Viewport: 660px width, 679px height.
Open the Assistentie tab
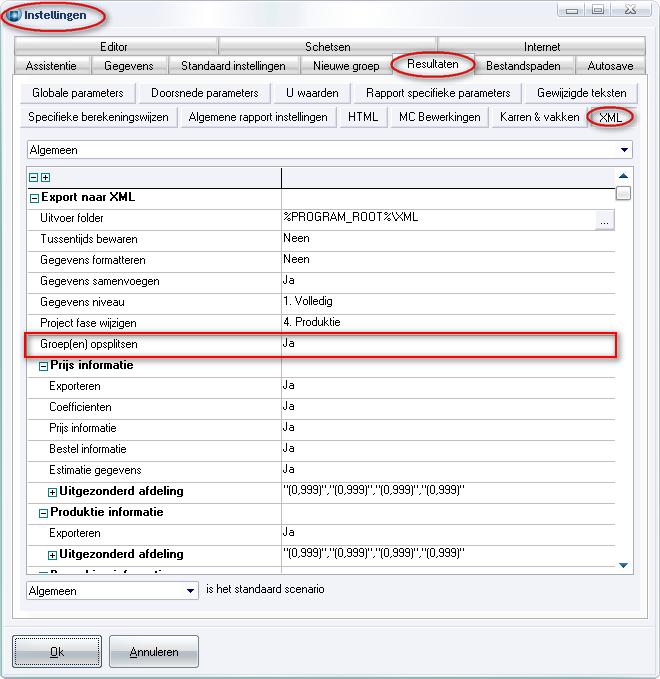pos(51,66)
